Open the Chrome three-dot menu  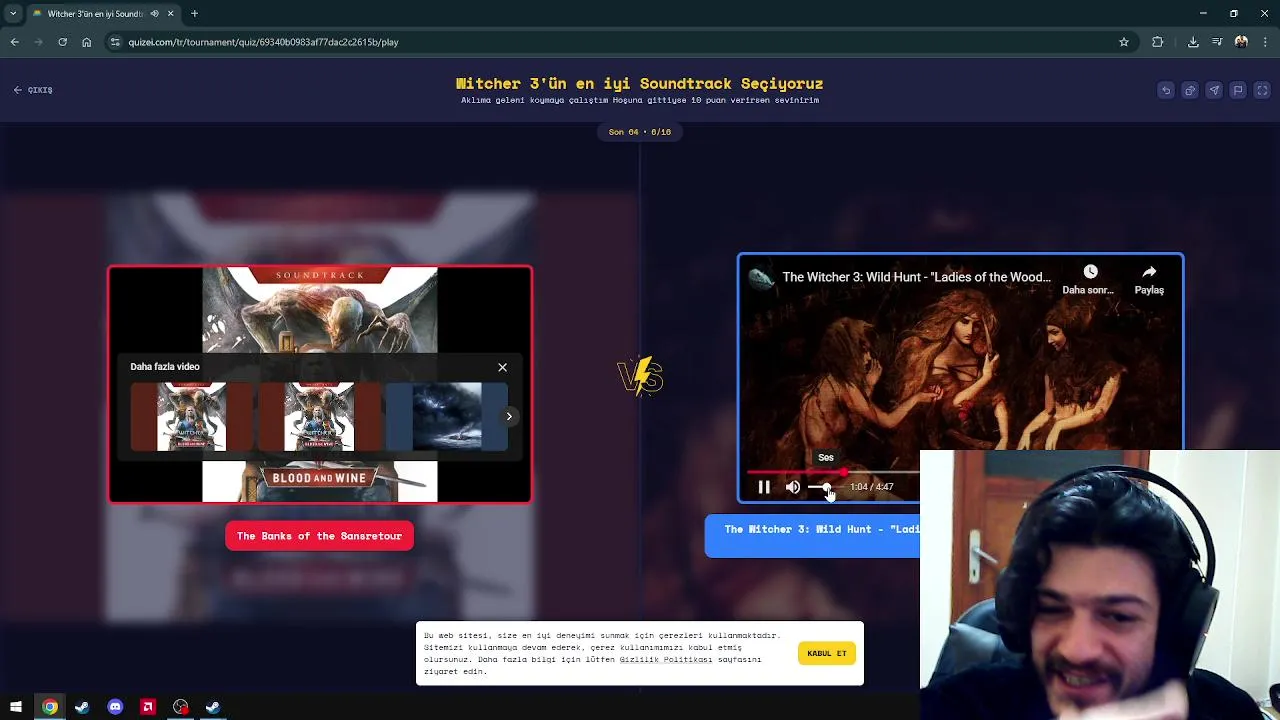pos(1265,42)
